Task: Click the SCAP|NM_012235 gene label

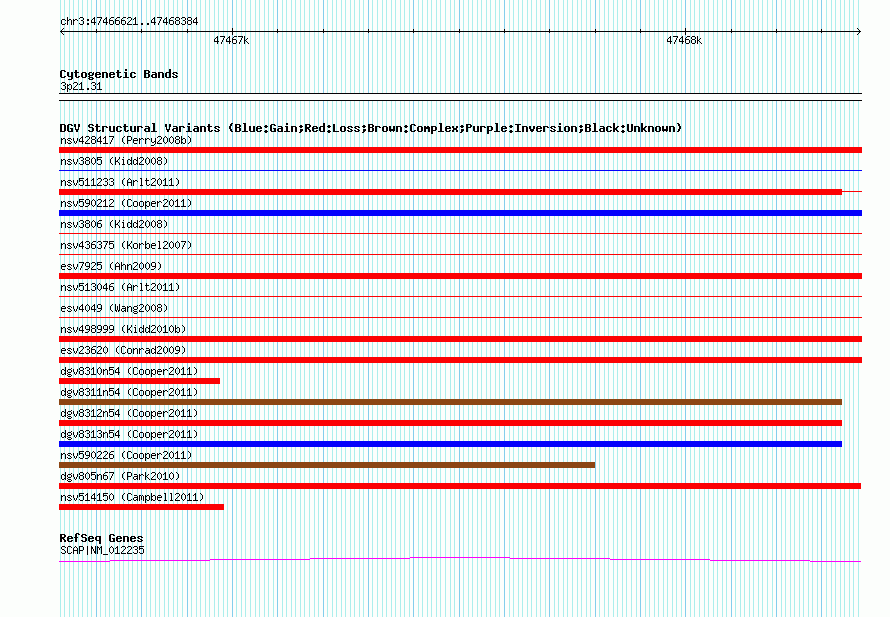Action: click(102, 551)
